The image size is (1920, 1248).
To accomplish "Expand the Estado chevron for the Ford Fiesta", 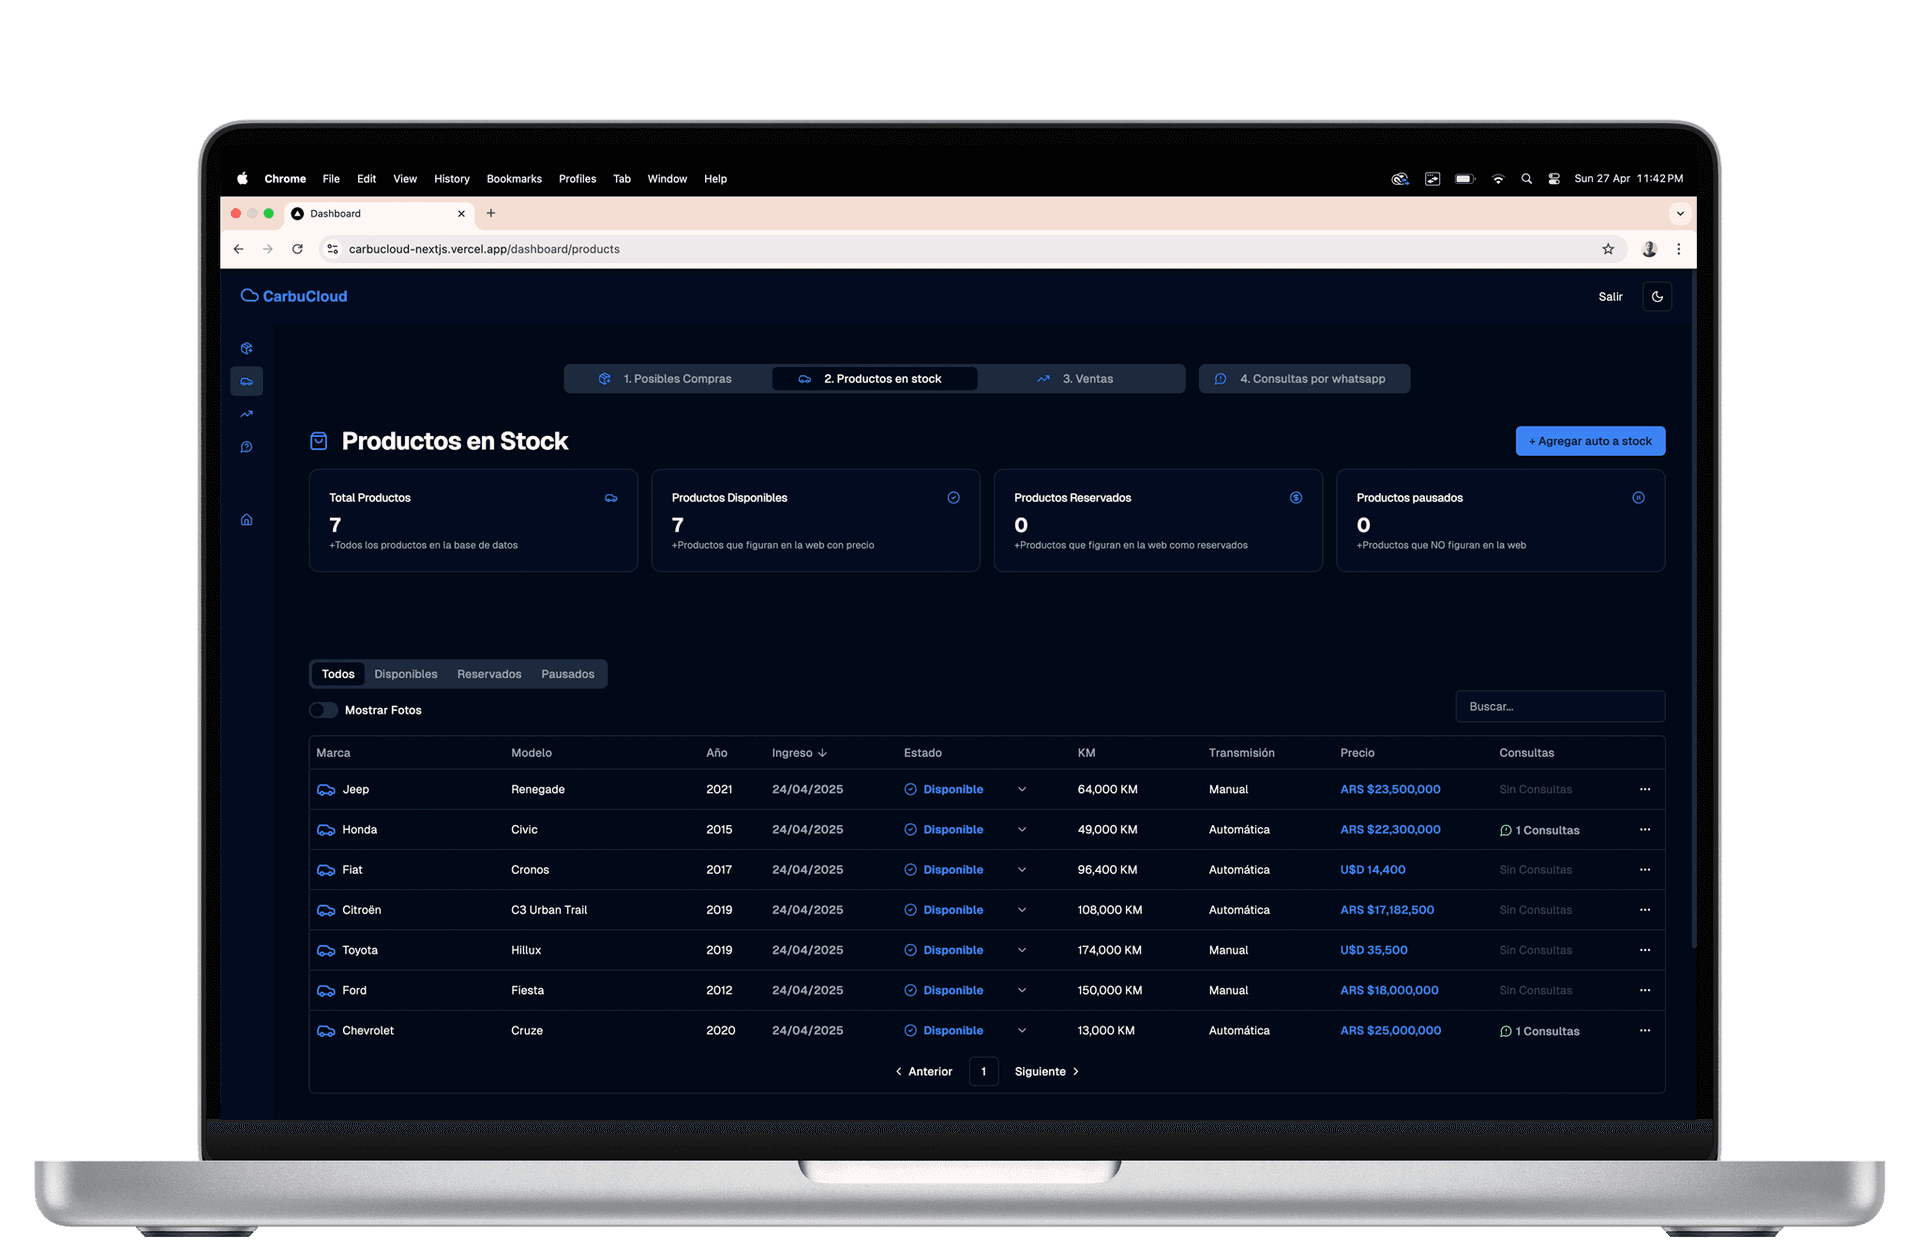I will point(1022,990).
